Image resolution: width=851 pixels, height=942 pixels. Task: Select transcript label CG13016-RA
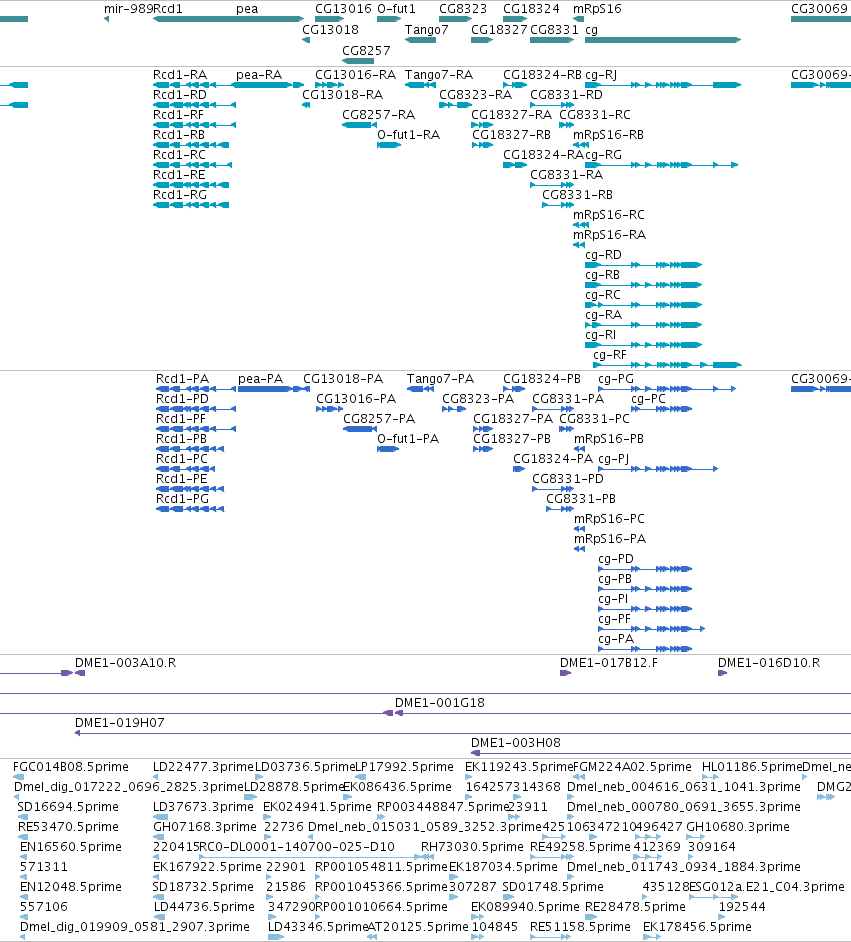pyautogui.click(x=356, y=75)
